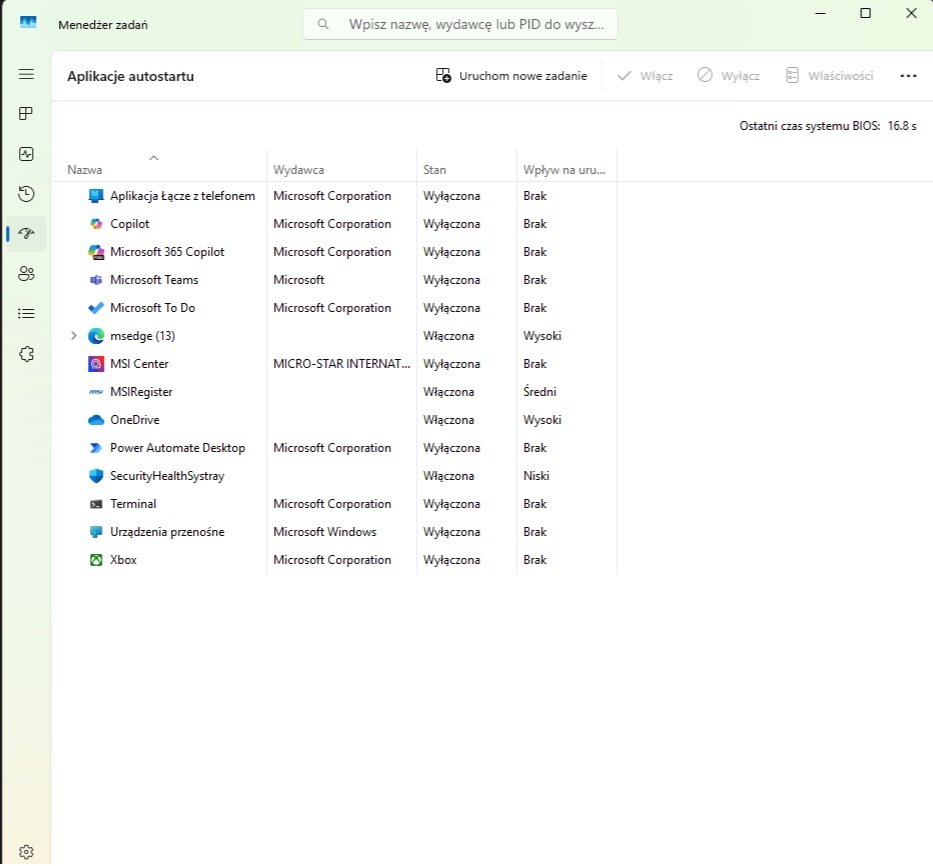933x866 pixels.
Task: Click the Ostatni czas systemu BIOS value
Action: pyautogui.click(x=902, y=126)
